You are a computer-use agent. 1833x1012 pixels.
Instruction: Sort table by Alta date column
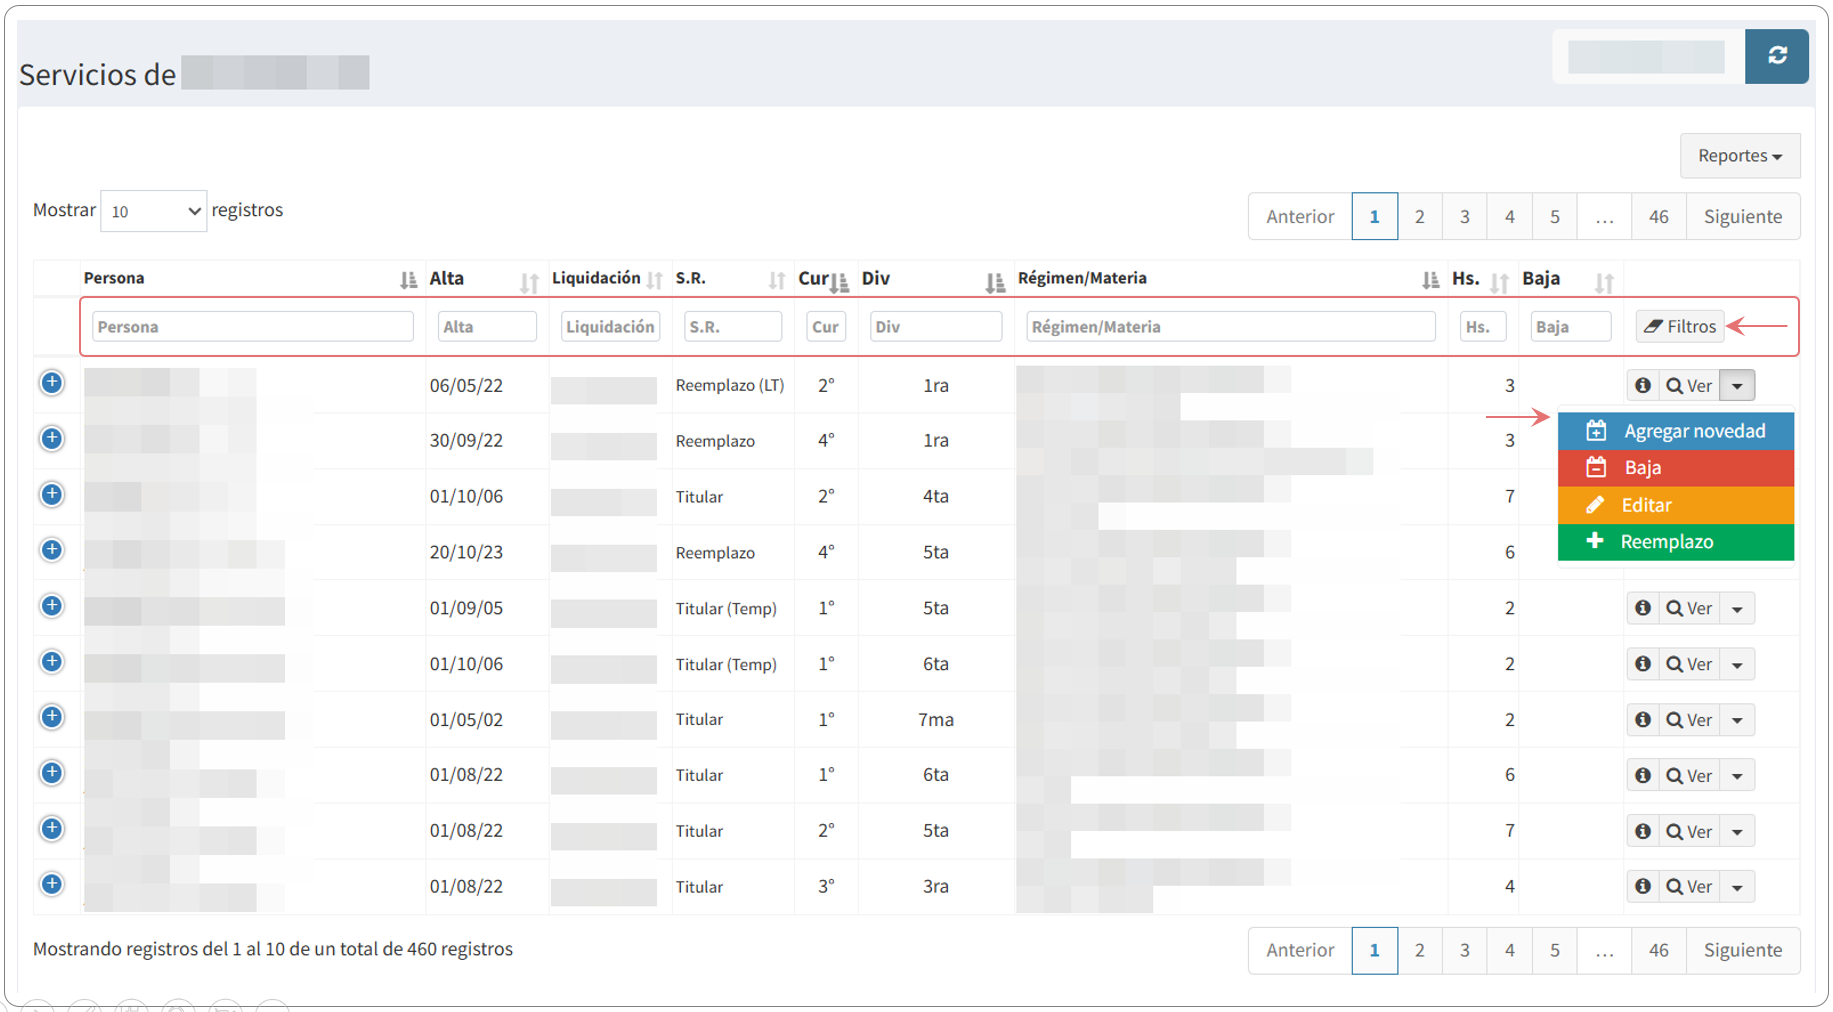tap(529, 282)
